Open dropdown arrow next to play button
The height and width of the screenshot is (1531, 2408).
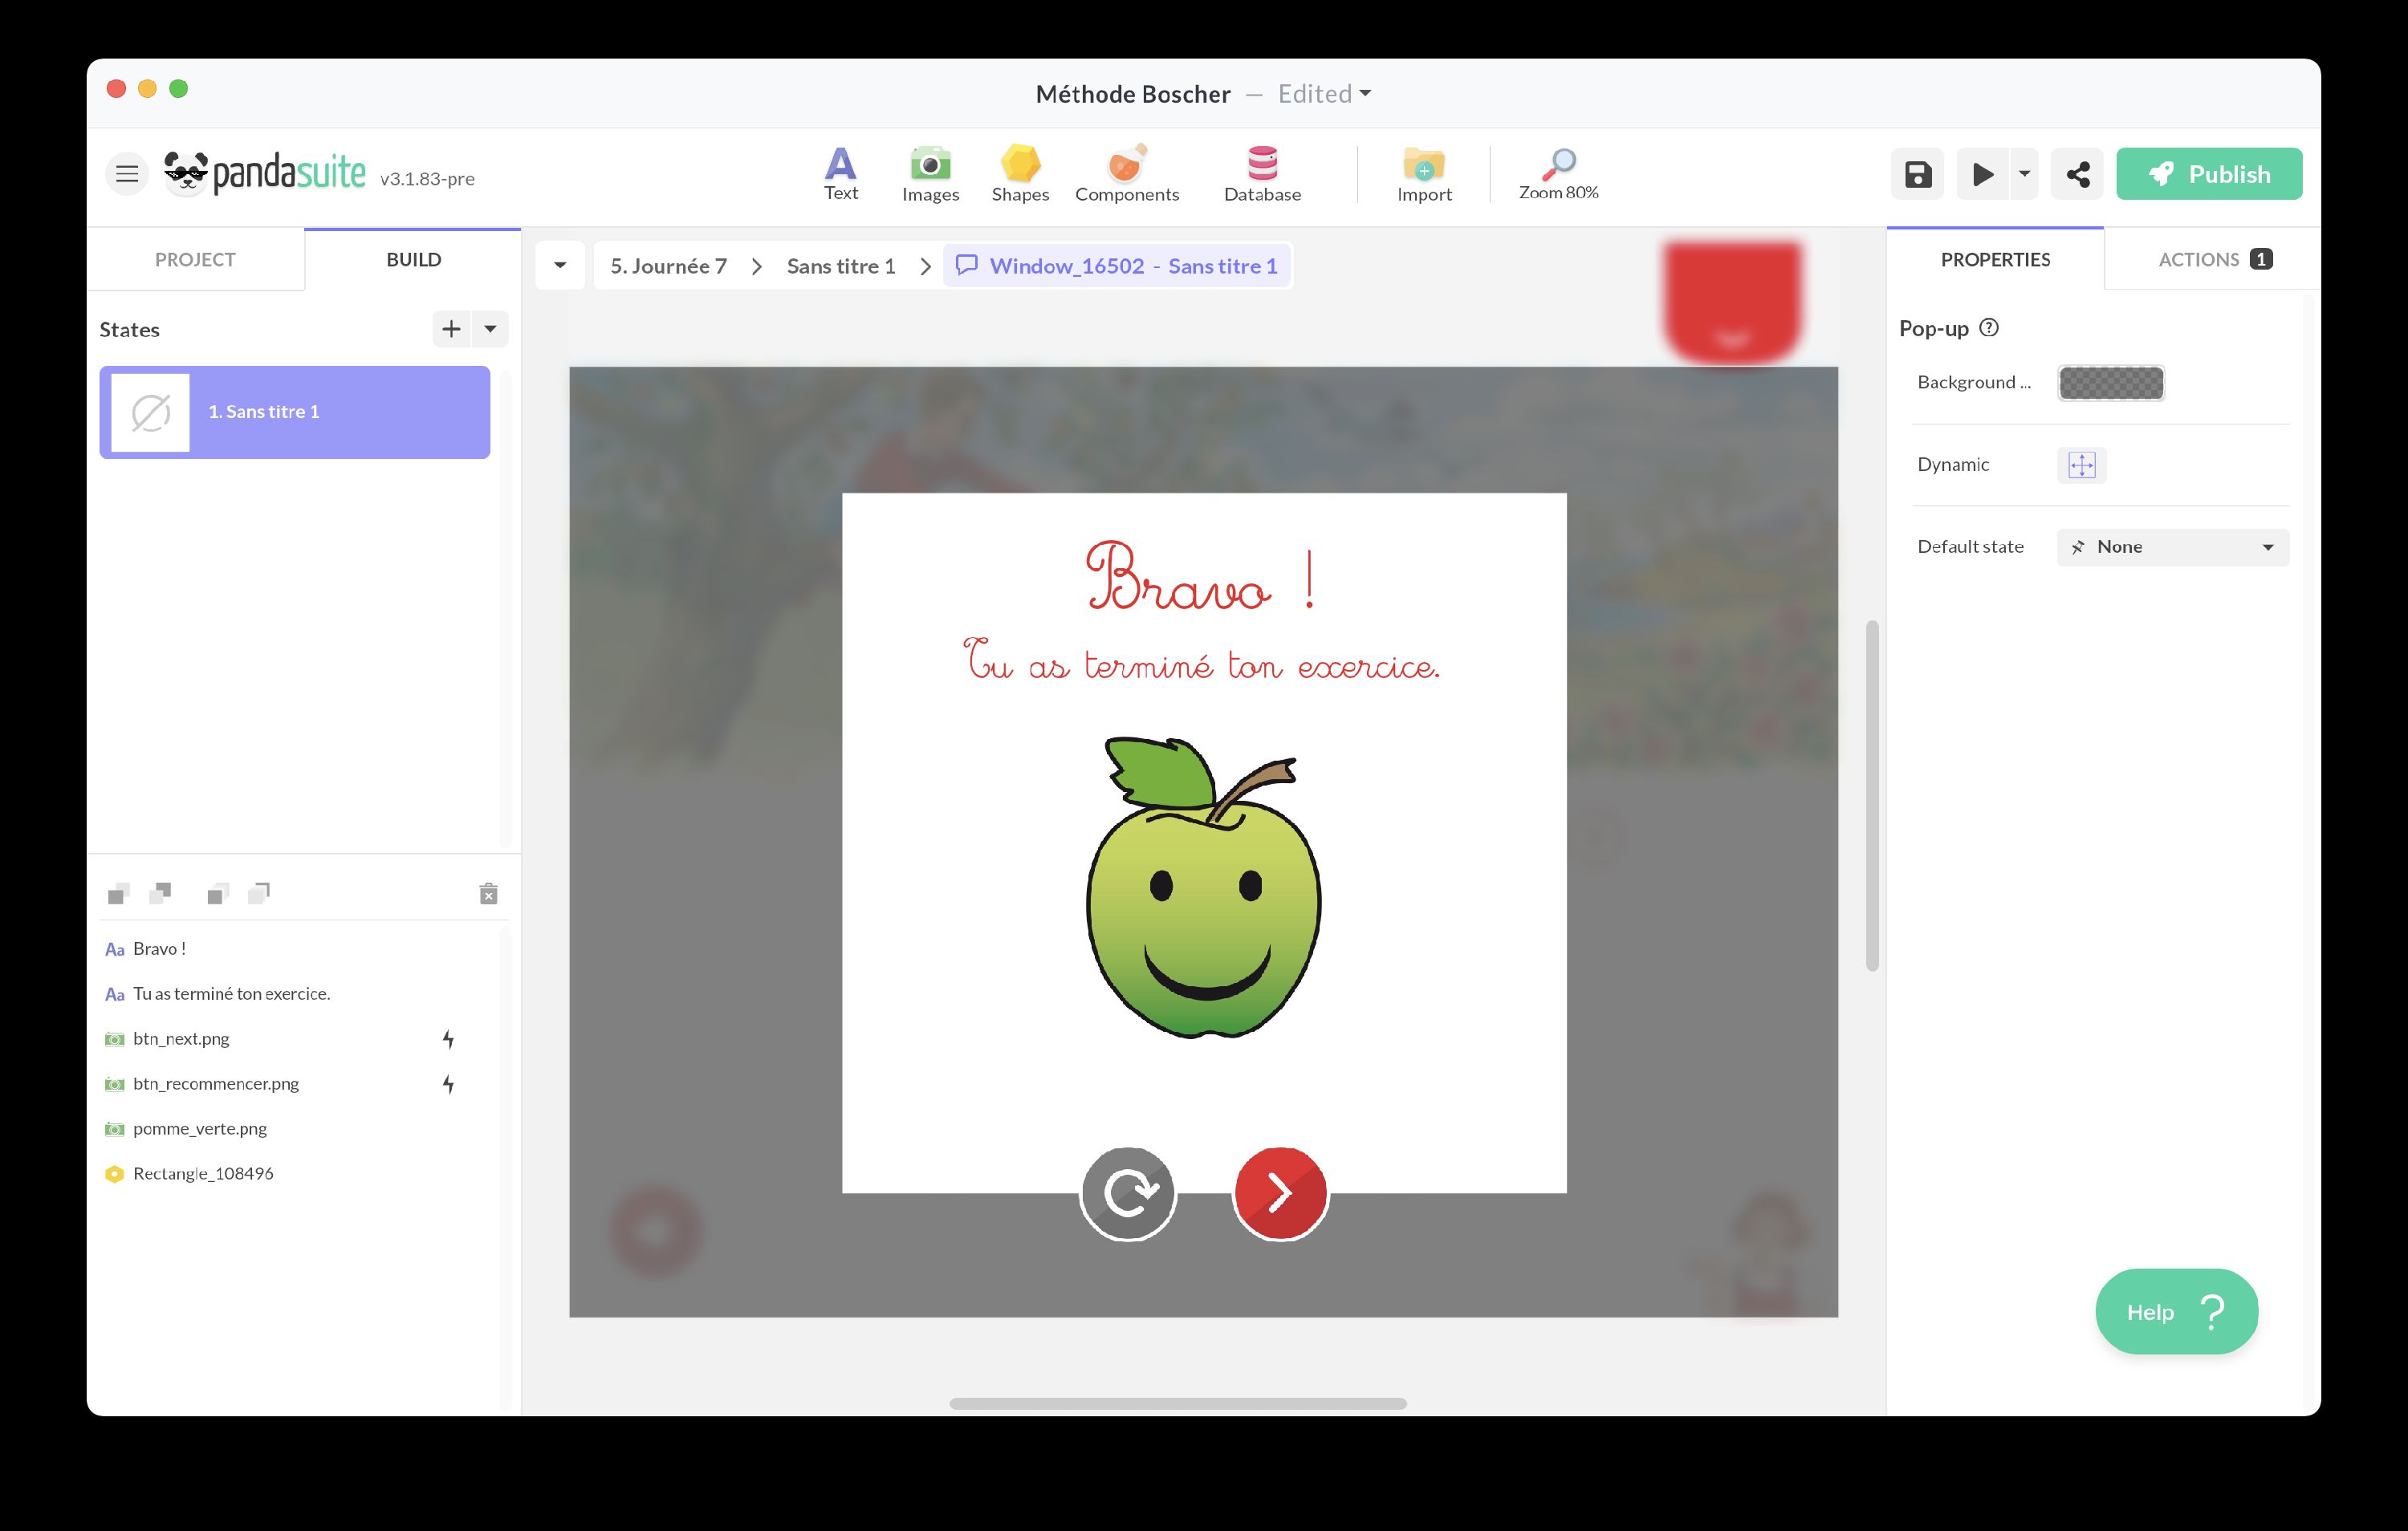click(2024, 174)
